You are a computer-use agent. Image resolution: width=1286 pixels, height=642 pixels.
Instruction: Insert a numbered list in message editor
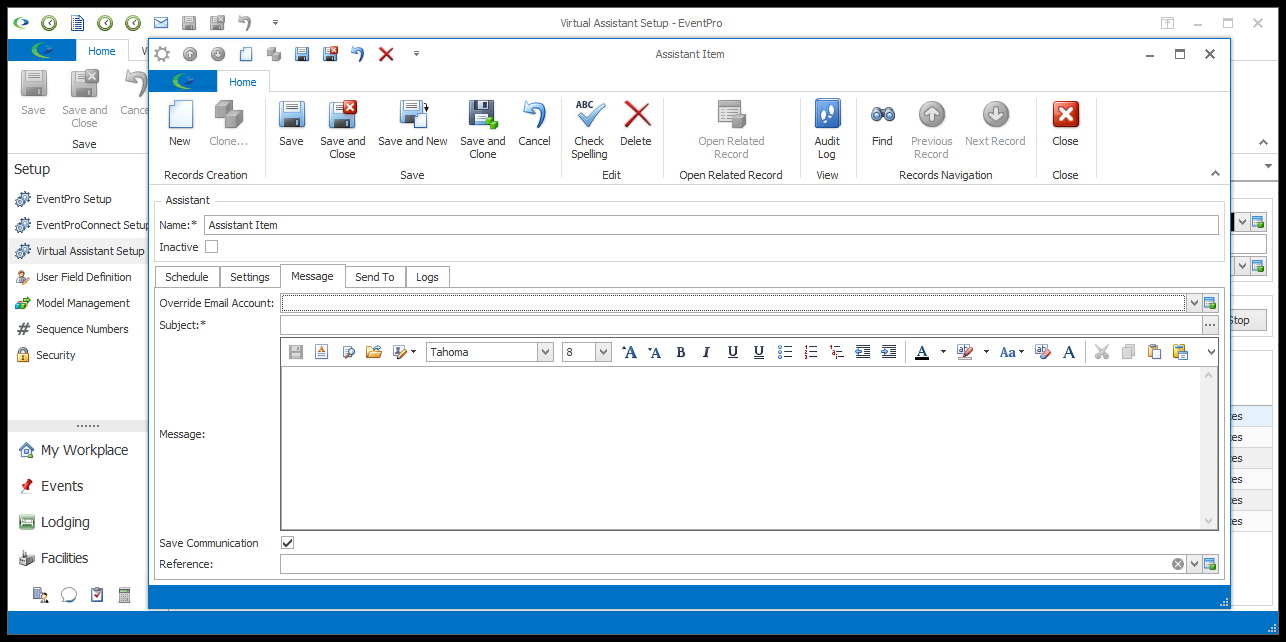811,352
